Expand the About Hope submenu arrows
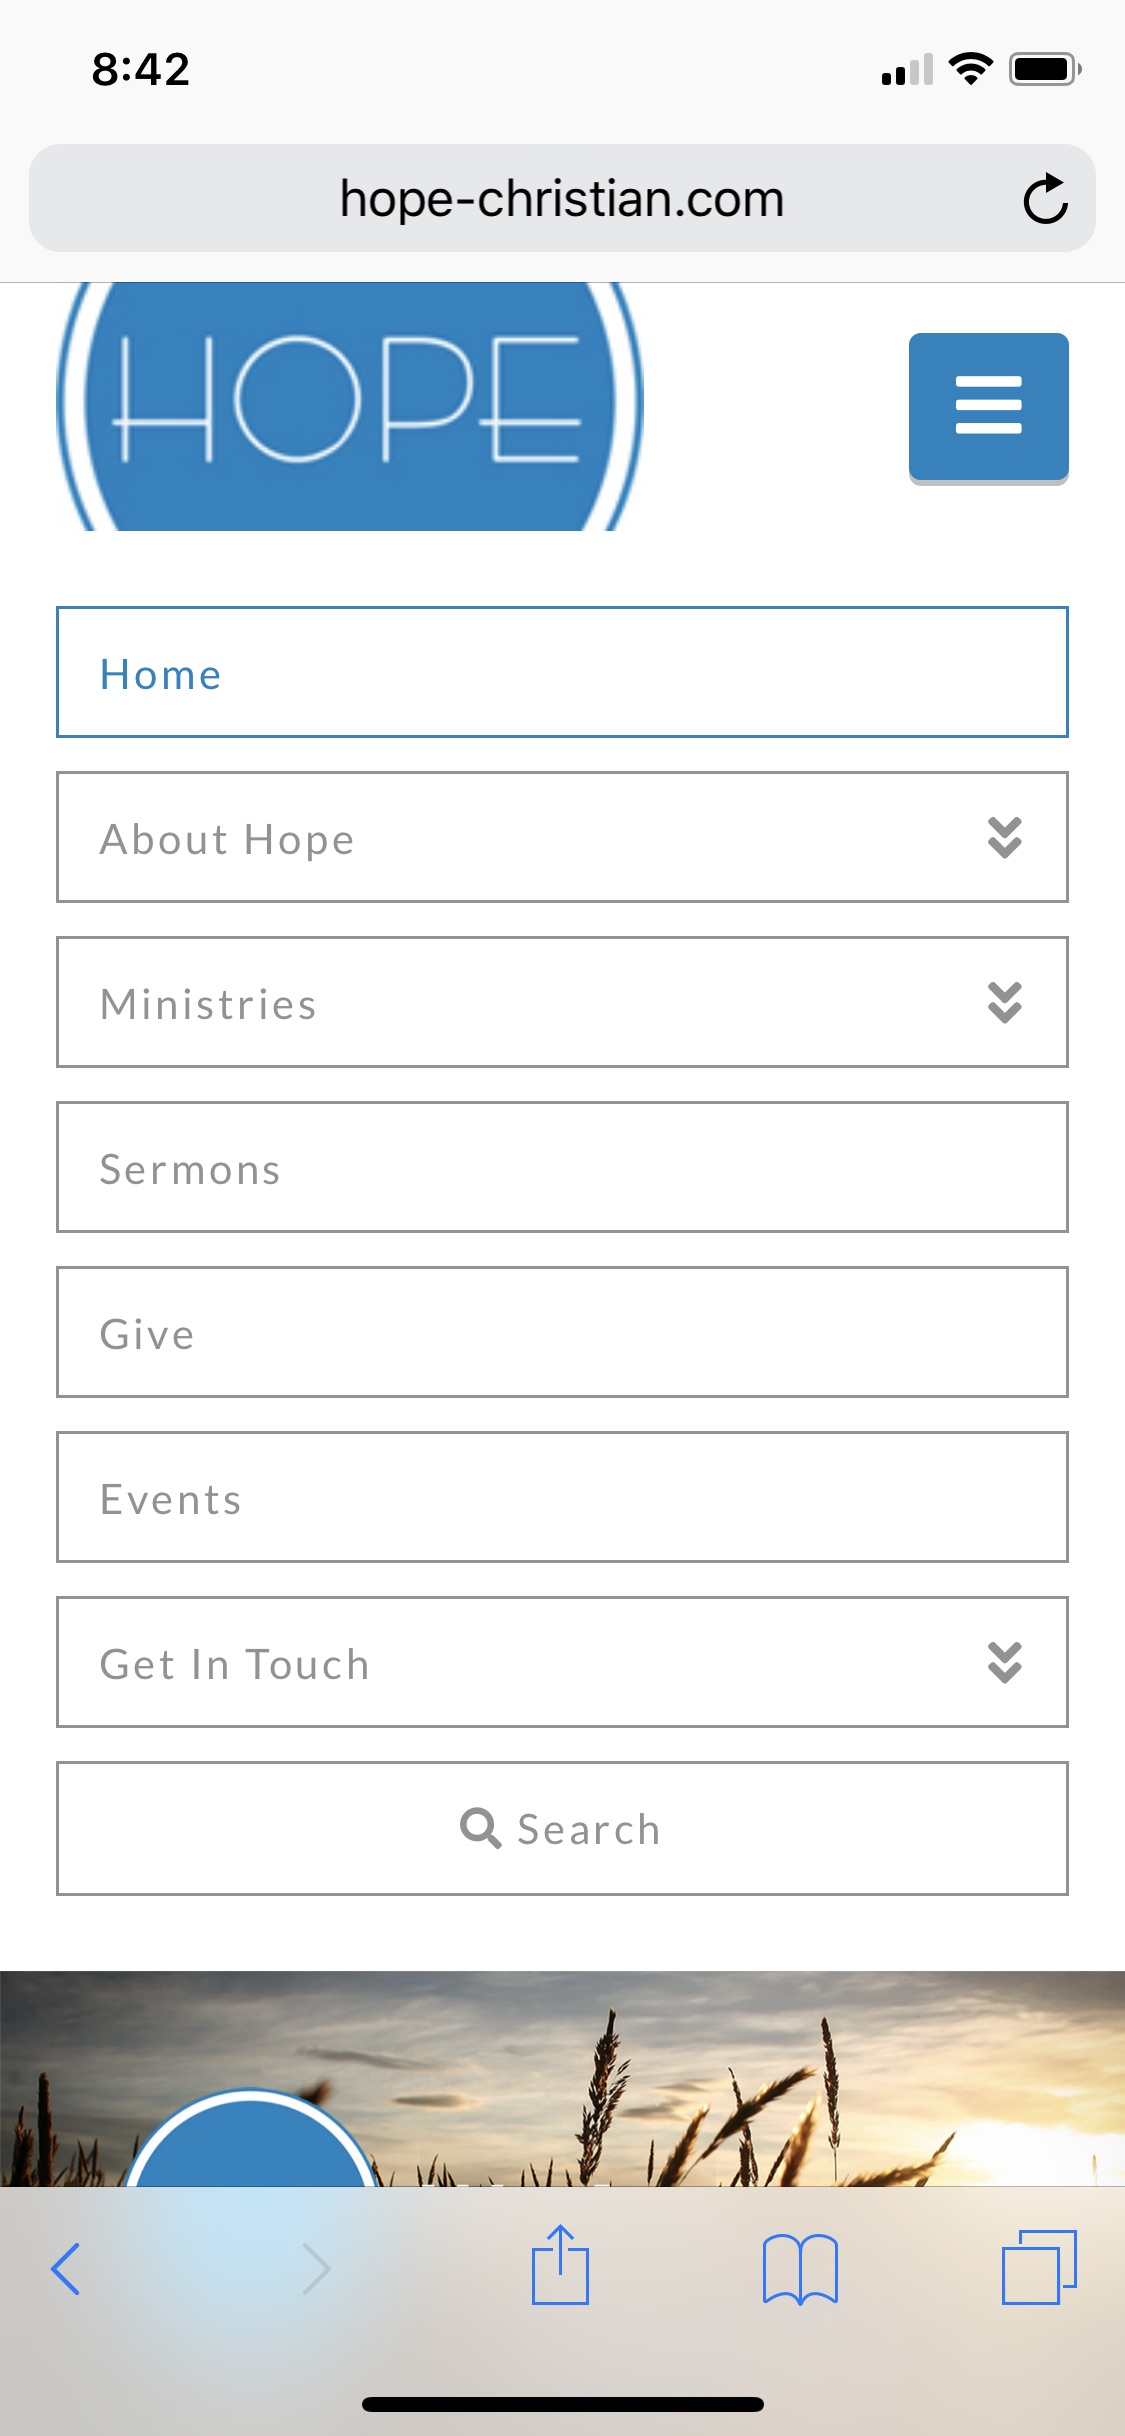 tap(1004, 838)
